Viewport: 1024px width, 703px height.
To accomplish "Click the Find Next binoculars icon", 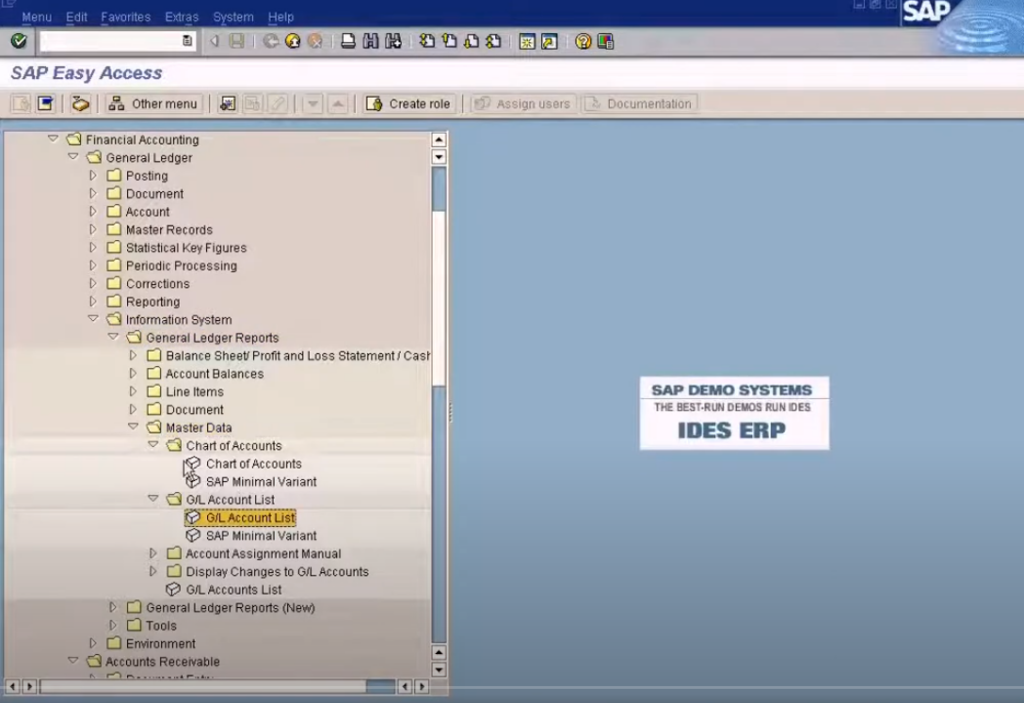I will tap(393, 41).
